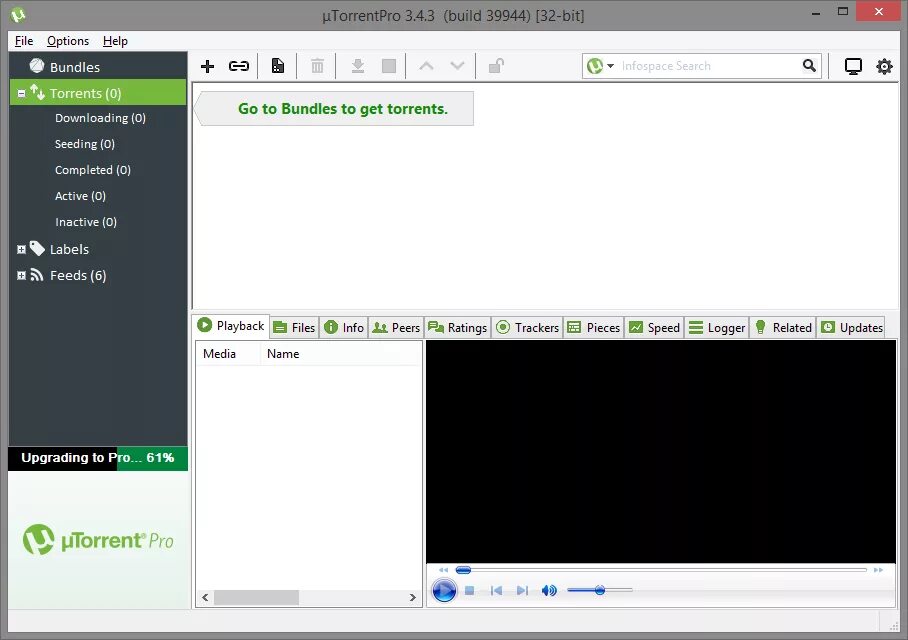This screenshot has height=640, width=908.
Task: Select the Active (0) category
Action: (x=80, y=196)
